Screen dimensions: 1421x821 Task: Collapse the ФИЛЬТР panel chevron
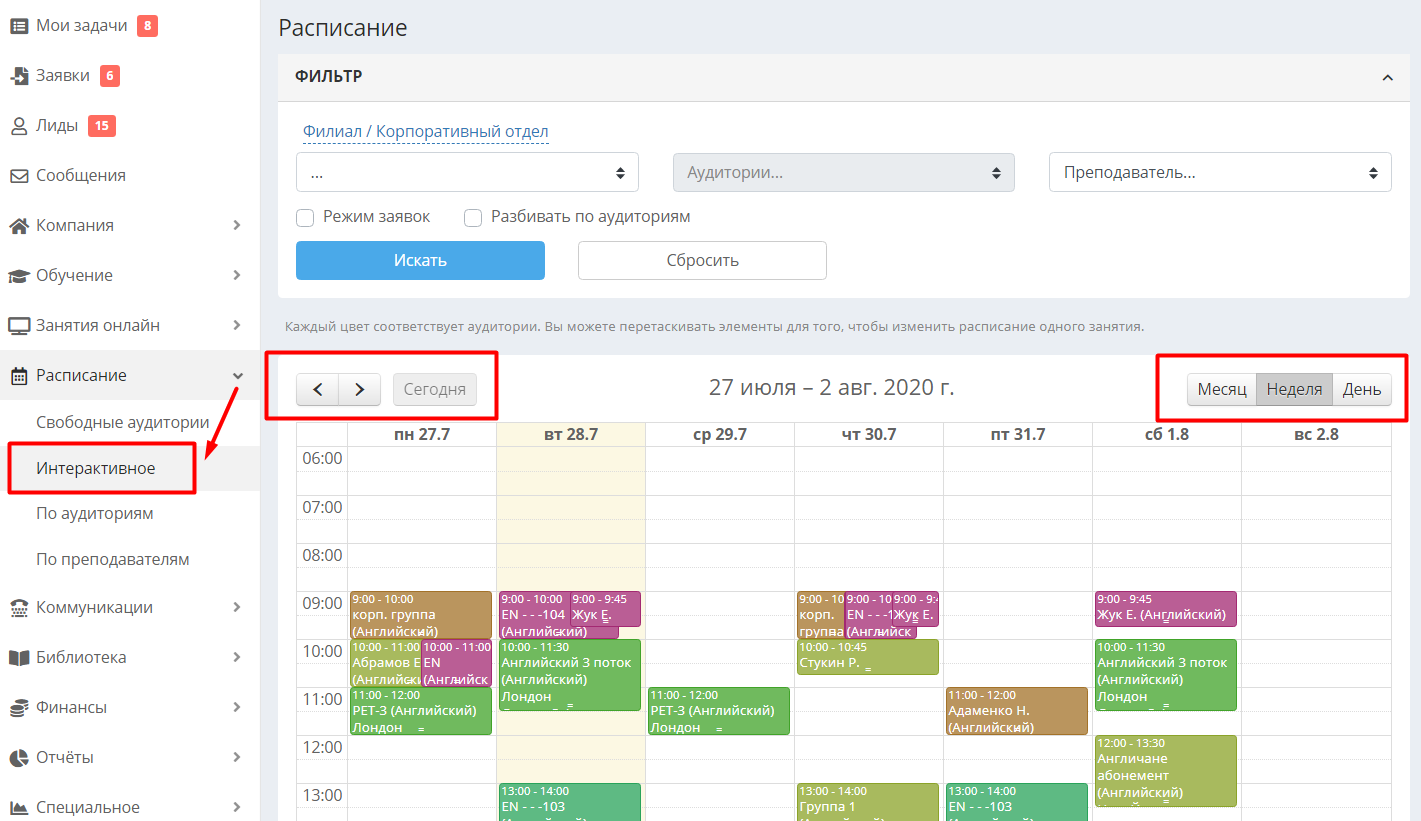coord(1388,78)
